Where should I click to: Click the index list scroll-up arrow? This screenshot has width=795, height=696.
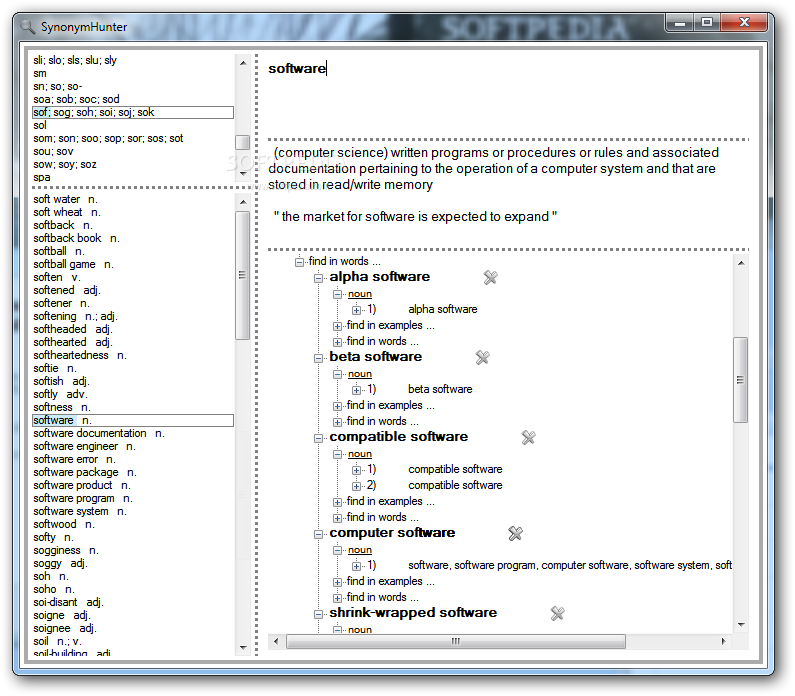click(x=243, y=63)
